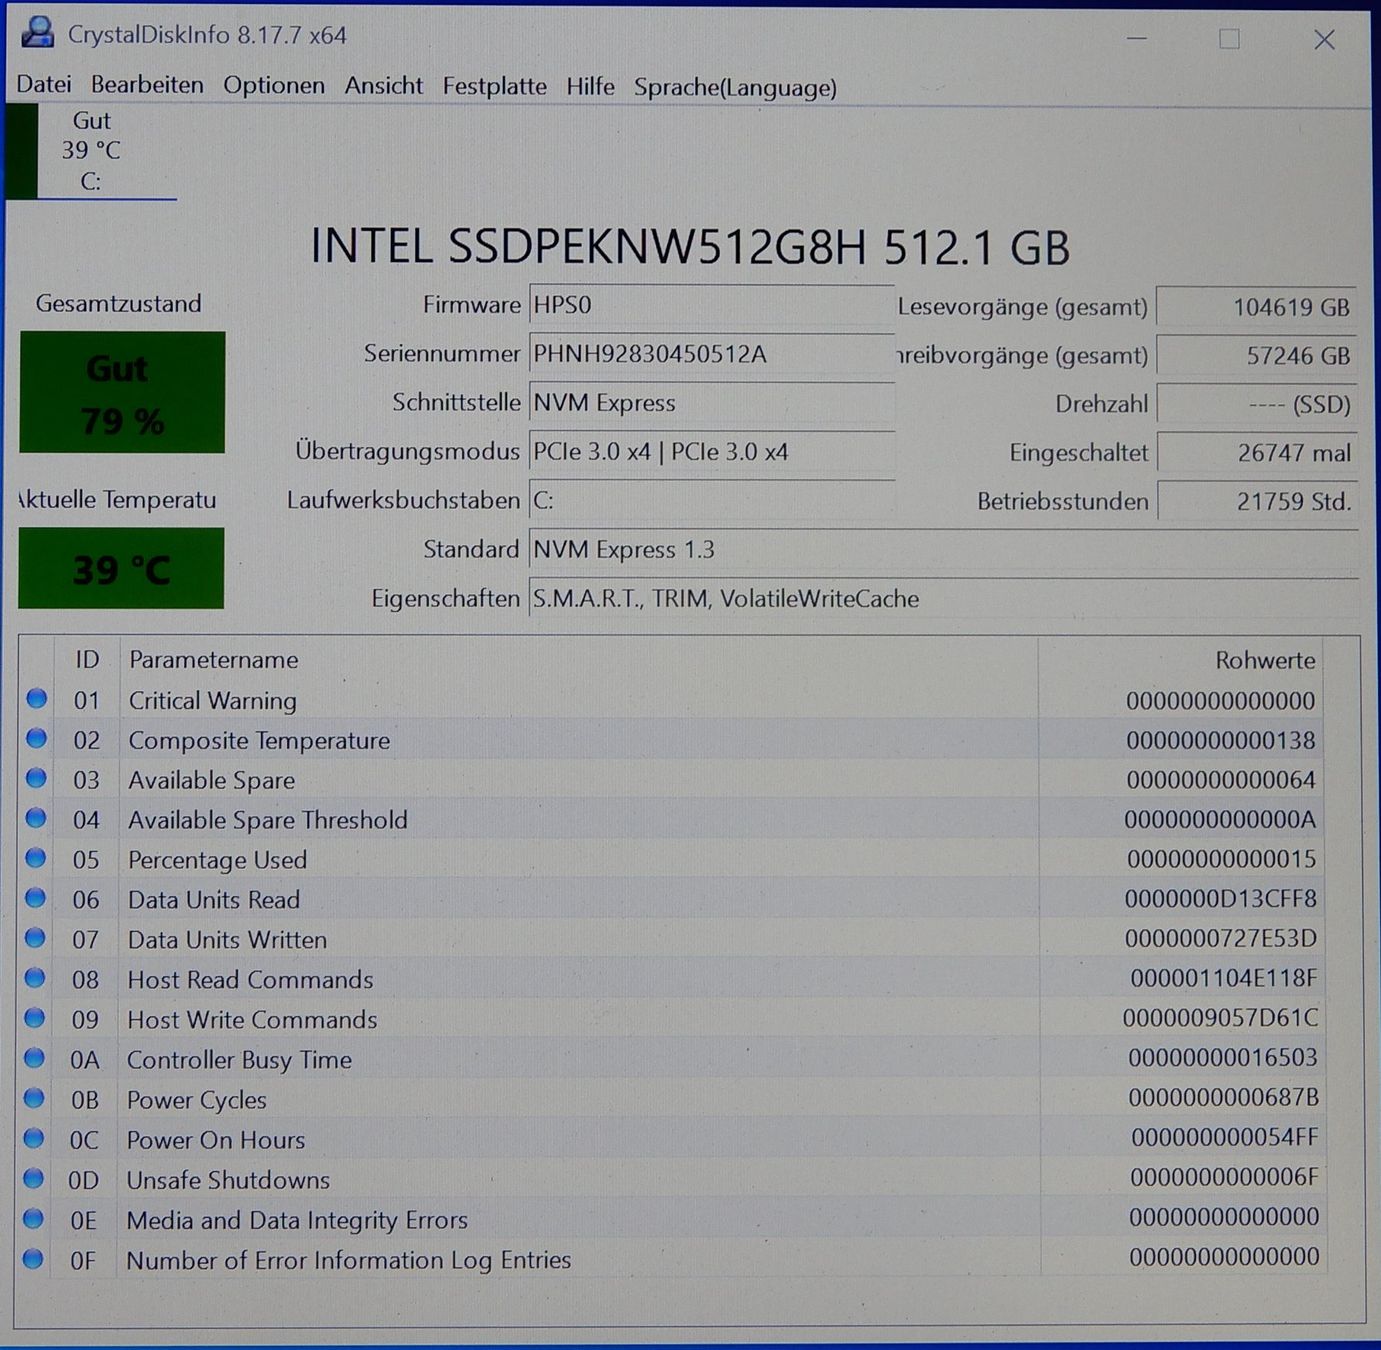1381x1350 pixels.
Task: Click the Betriebsstunden value 21759 Std.
Action: point(1257,501)
